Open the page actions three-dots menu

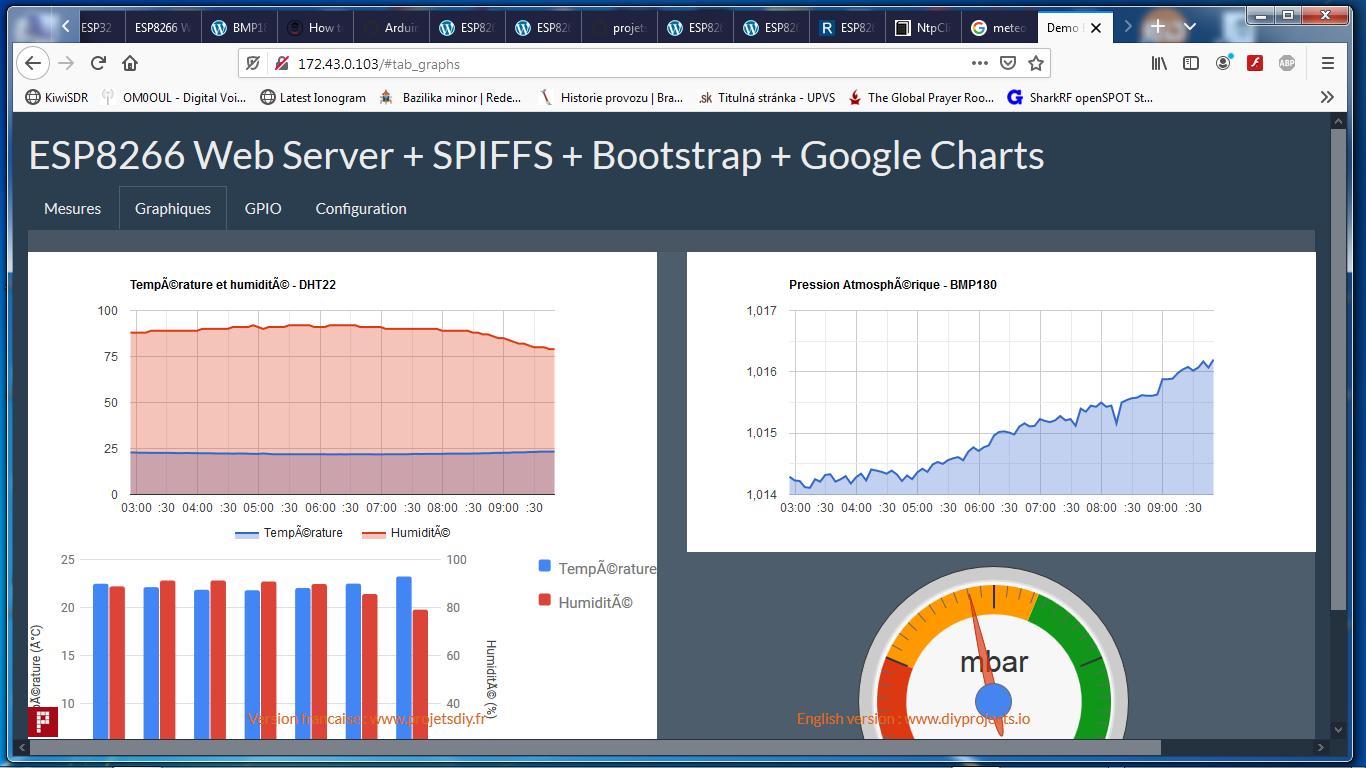click(x=979, y=63)
